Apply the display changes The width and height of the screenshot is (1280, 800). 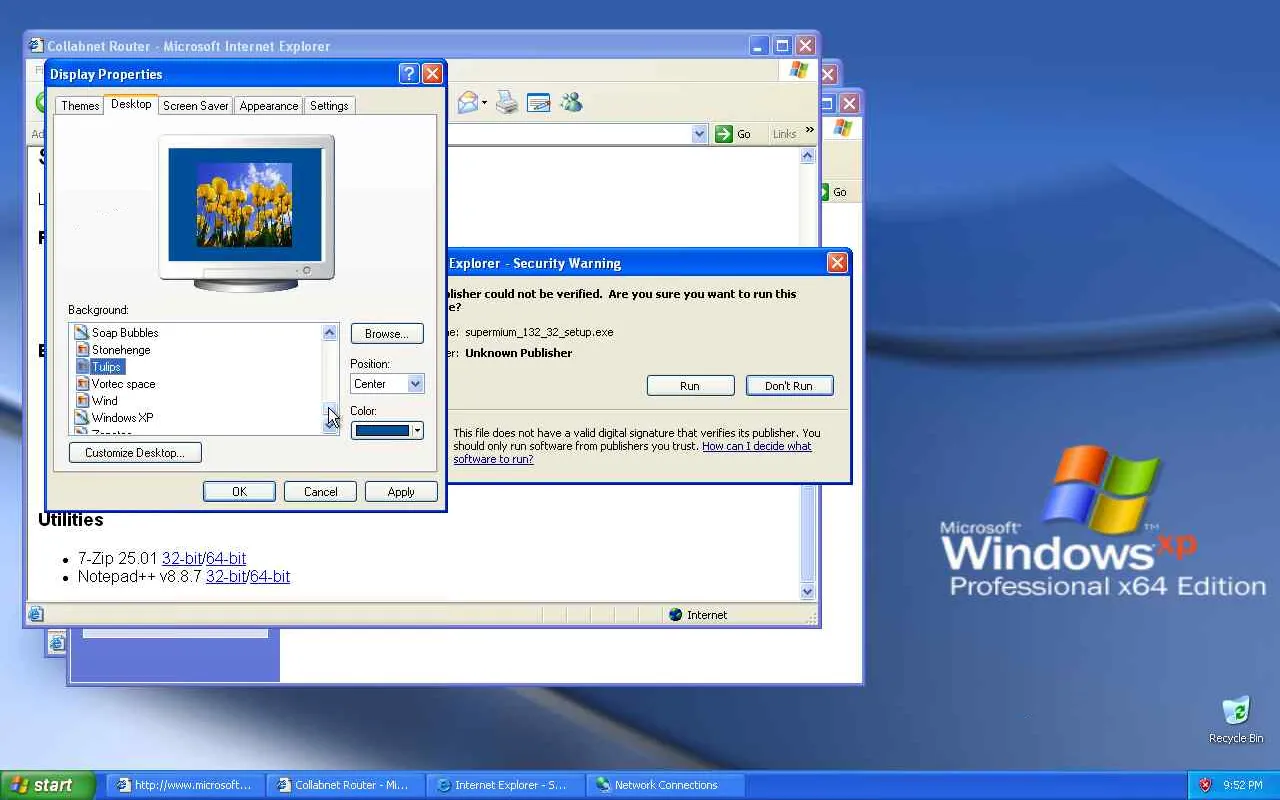pyautogui.click(x=401, y=492)
